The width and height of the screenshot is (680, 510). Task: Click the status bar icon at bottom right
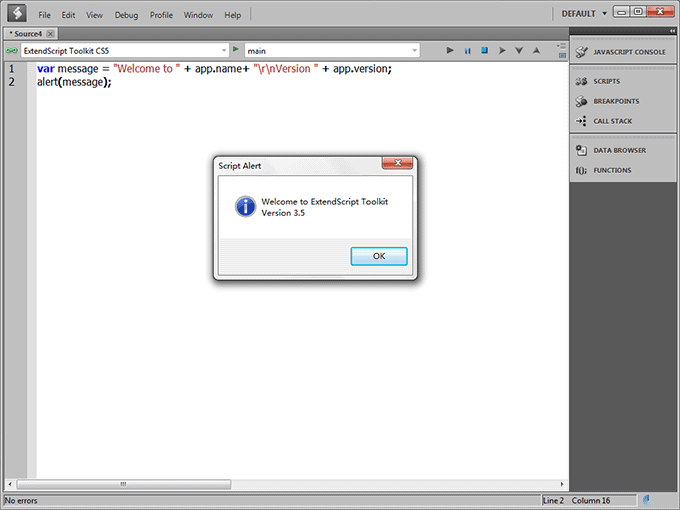tap(646, 500)
